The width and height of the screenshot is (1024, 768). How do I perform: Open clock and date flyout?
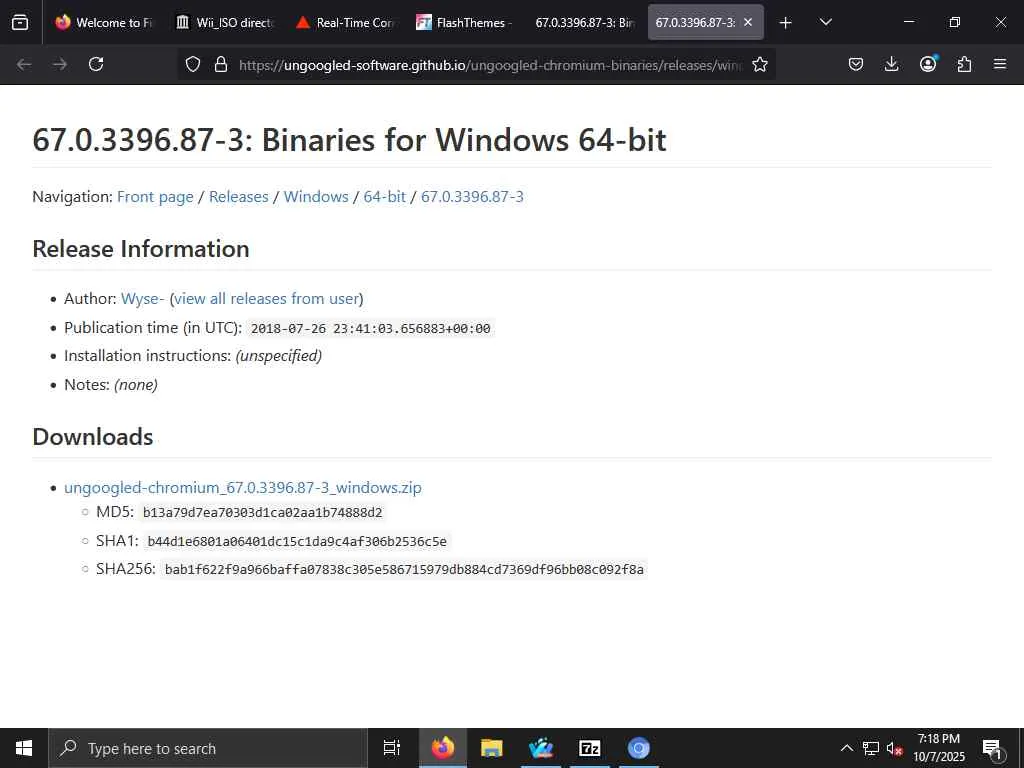938,748
